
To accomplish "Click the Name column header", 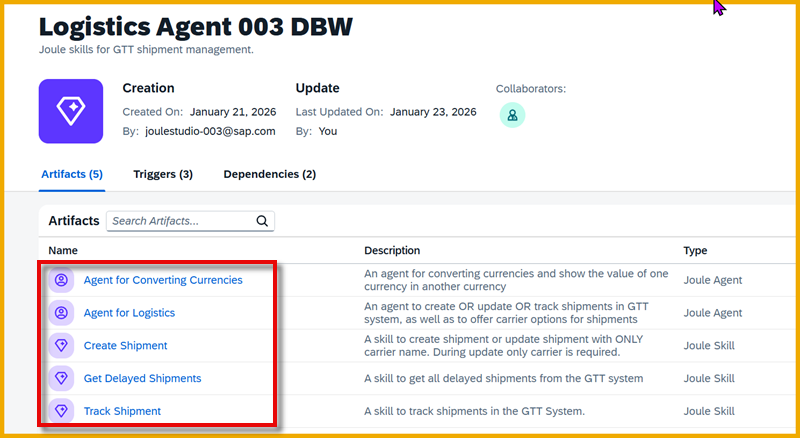I will tap(63, 251).
